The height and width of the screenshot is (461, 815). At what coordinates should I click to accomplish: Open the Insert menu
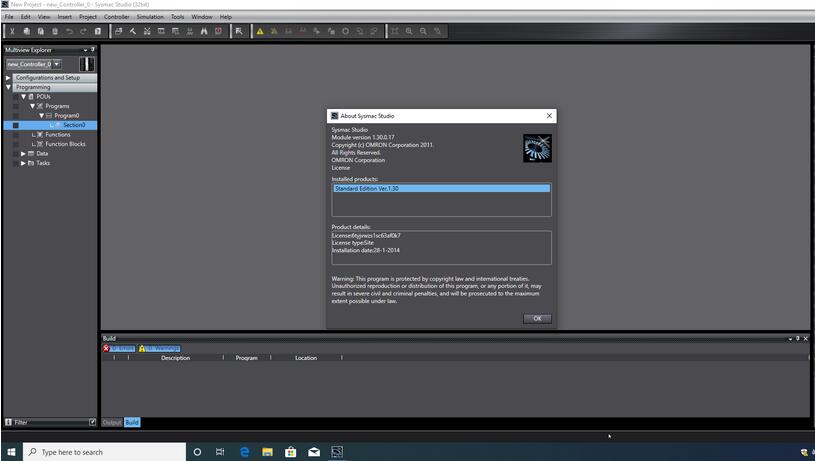64,17
